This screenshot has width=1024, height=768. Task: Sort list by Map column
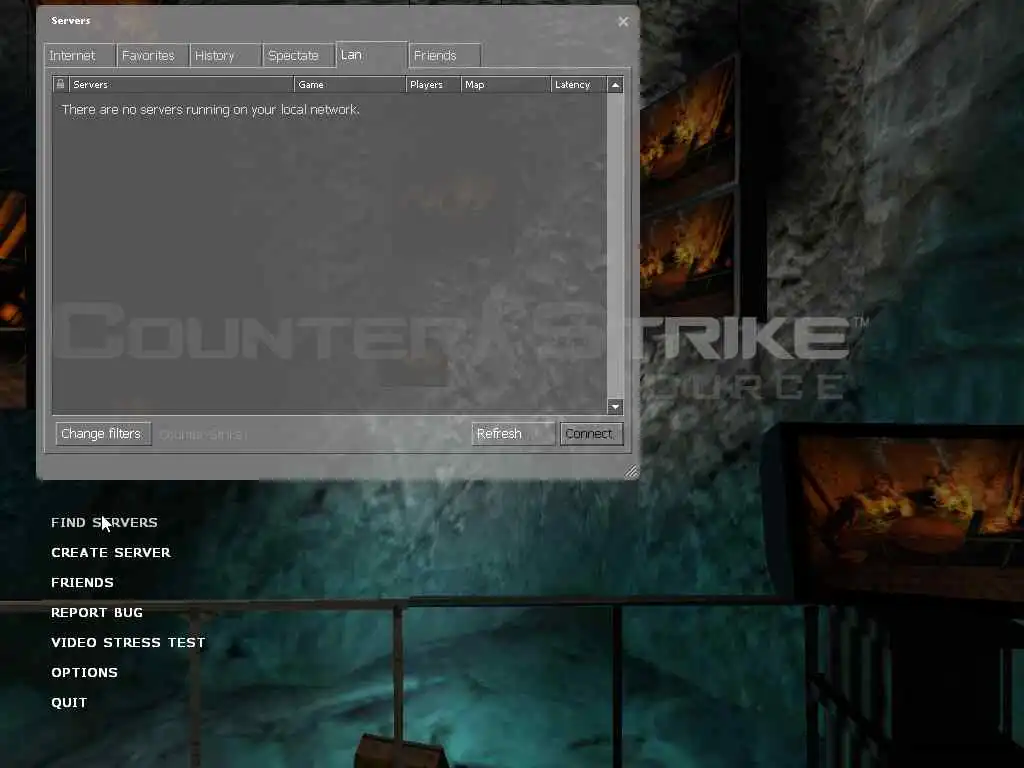coord(505,84)
